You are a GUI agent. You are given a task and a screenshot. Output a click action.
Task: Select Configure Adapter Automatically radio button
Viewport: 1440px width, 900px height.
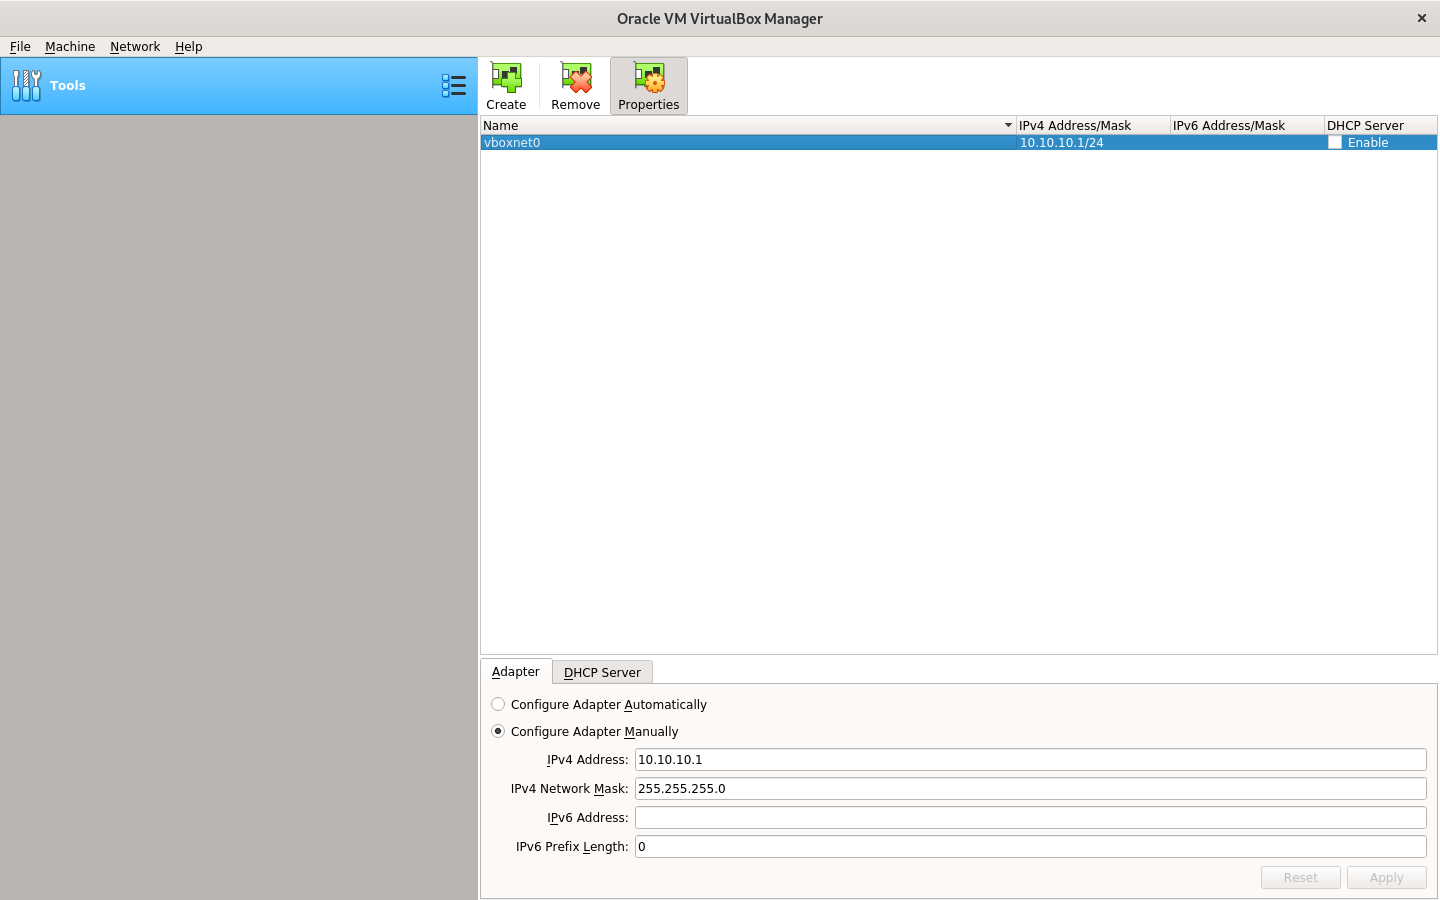click(498, 704)
